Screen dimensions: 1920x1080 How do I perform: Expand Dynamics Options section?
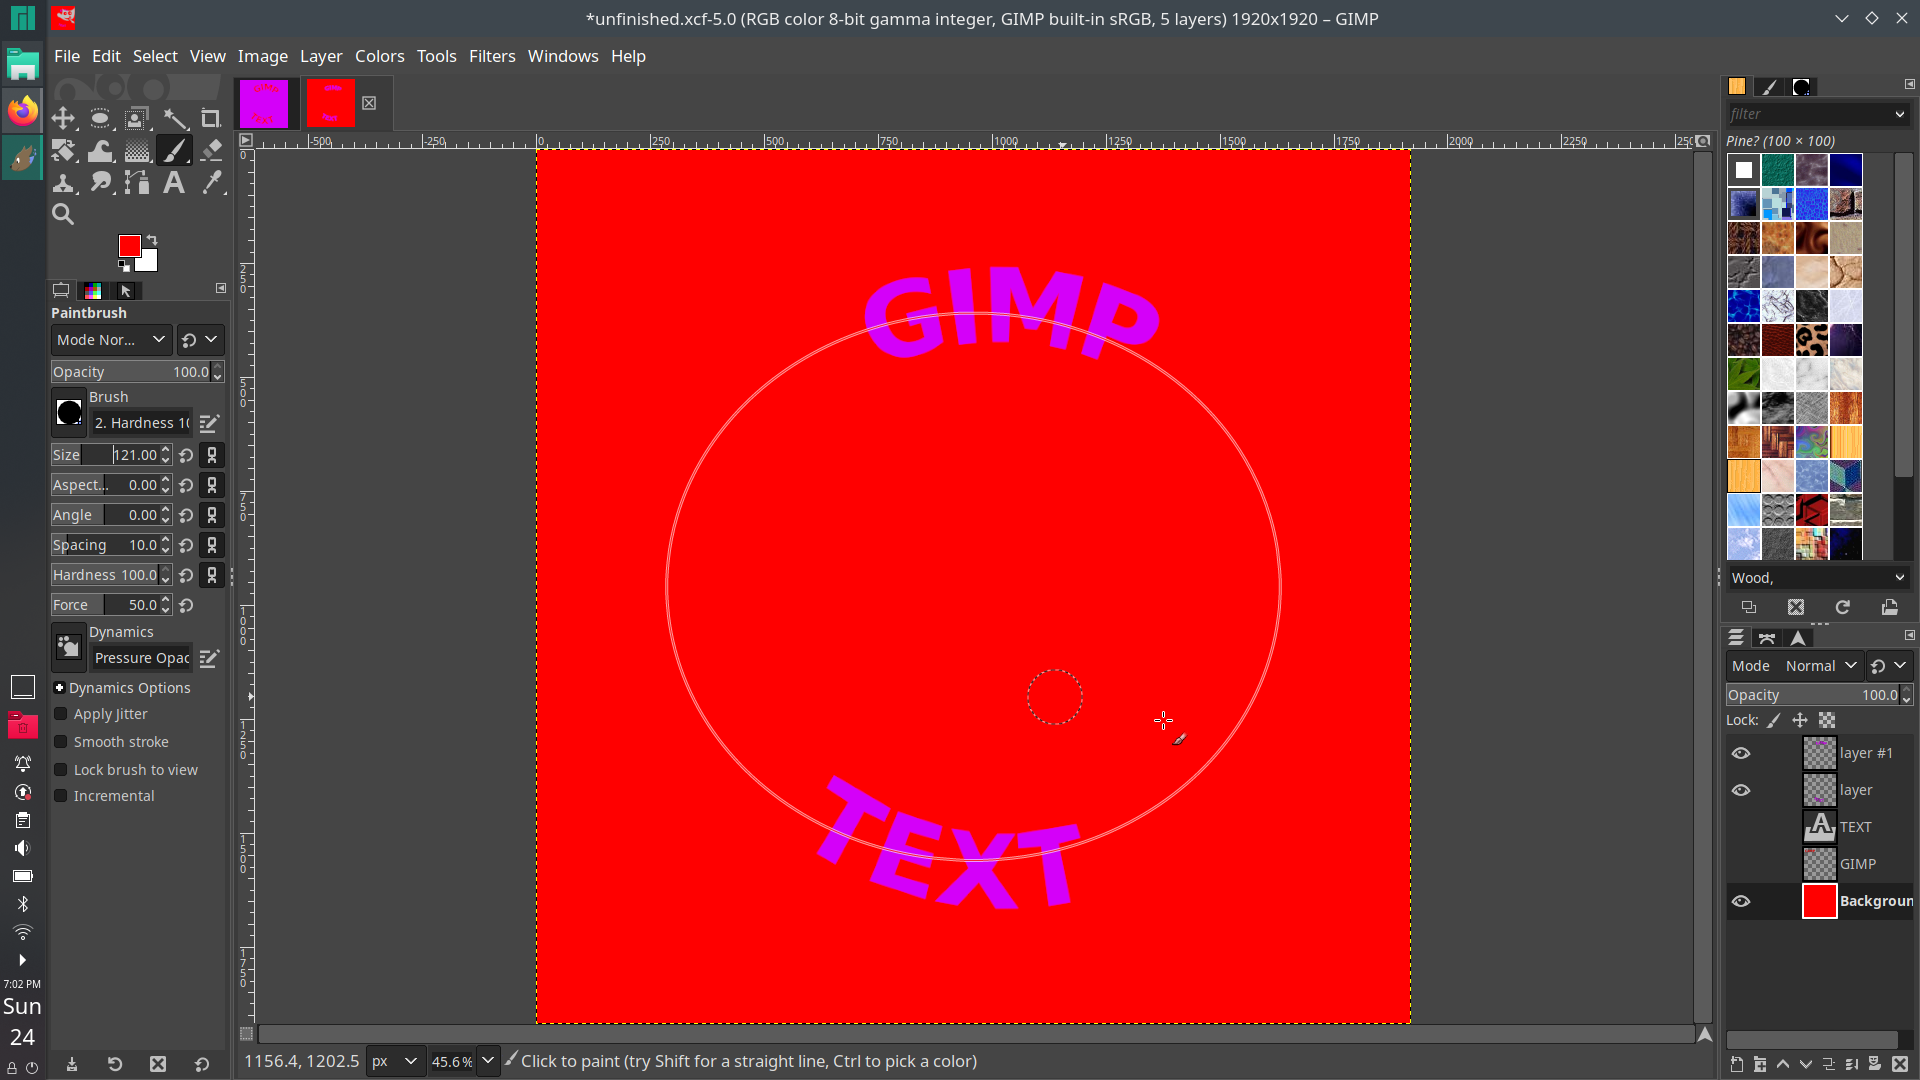pyautogui.click(x=59, y=688)
